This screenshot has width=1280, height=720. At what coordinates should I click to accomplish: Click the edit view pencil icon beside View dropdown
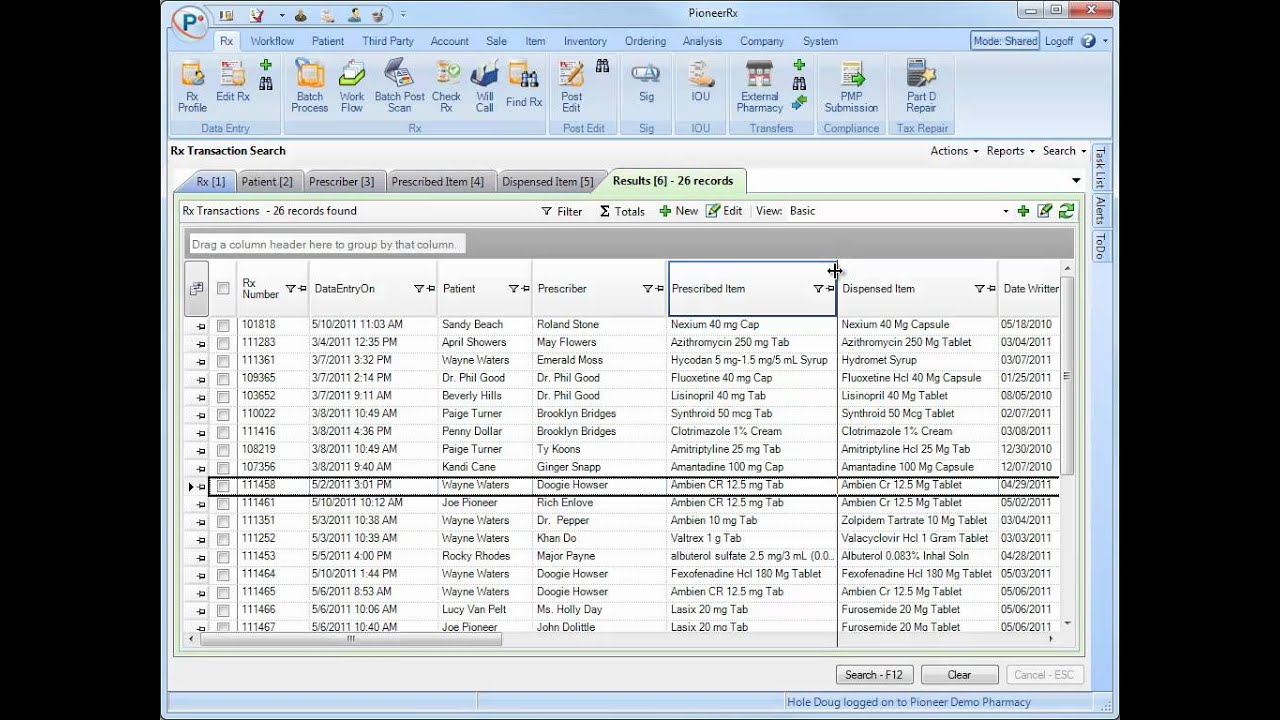click(x=1045, y=211)
